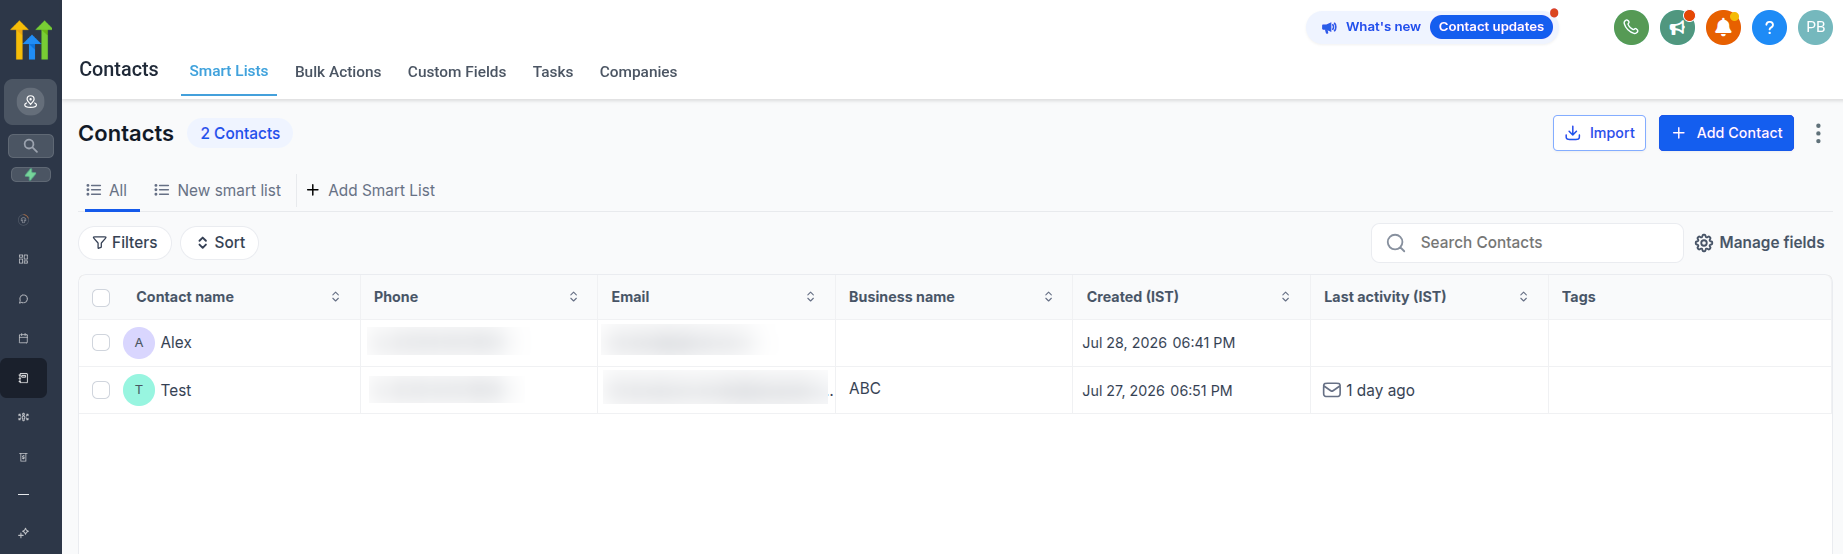
Task: Click the Import button
Action: pyautogui.click(x=1599, y=133)
